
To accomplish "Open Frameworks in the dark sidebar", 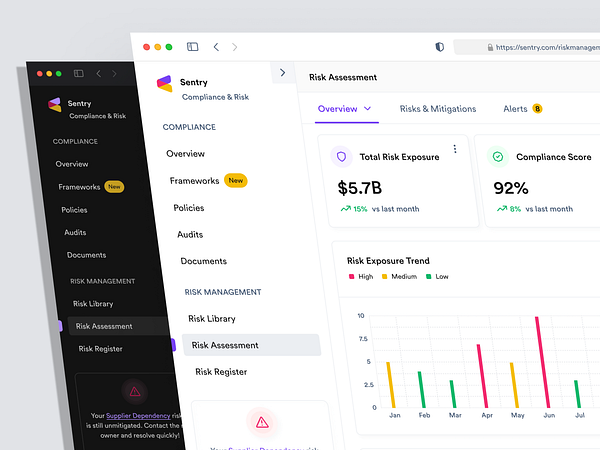I will [79, 187].
